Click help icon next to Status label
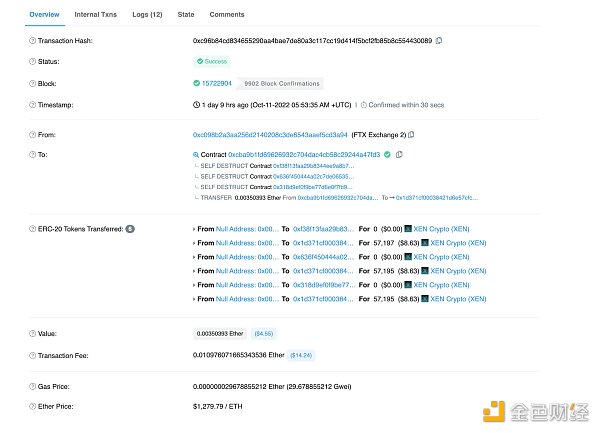600x433 pixels. point(33,61)
